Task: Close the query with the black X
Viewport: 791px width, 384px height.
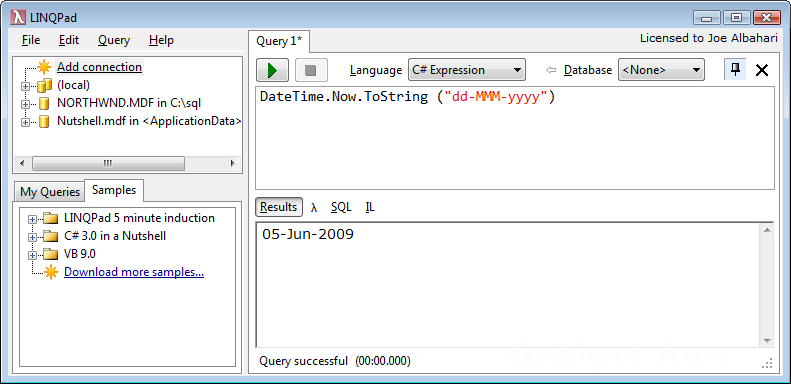Action: pos(762,70)
